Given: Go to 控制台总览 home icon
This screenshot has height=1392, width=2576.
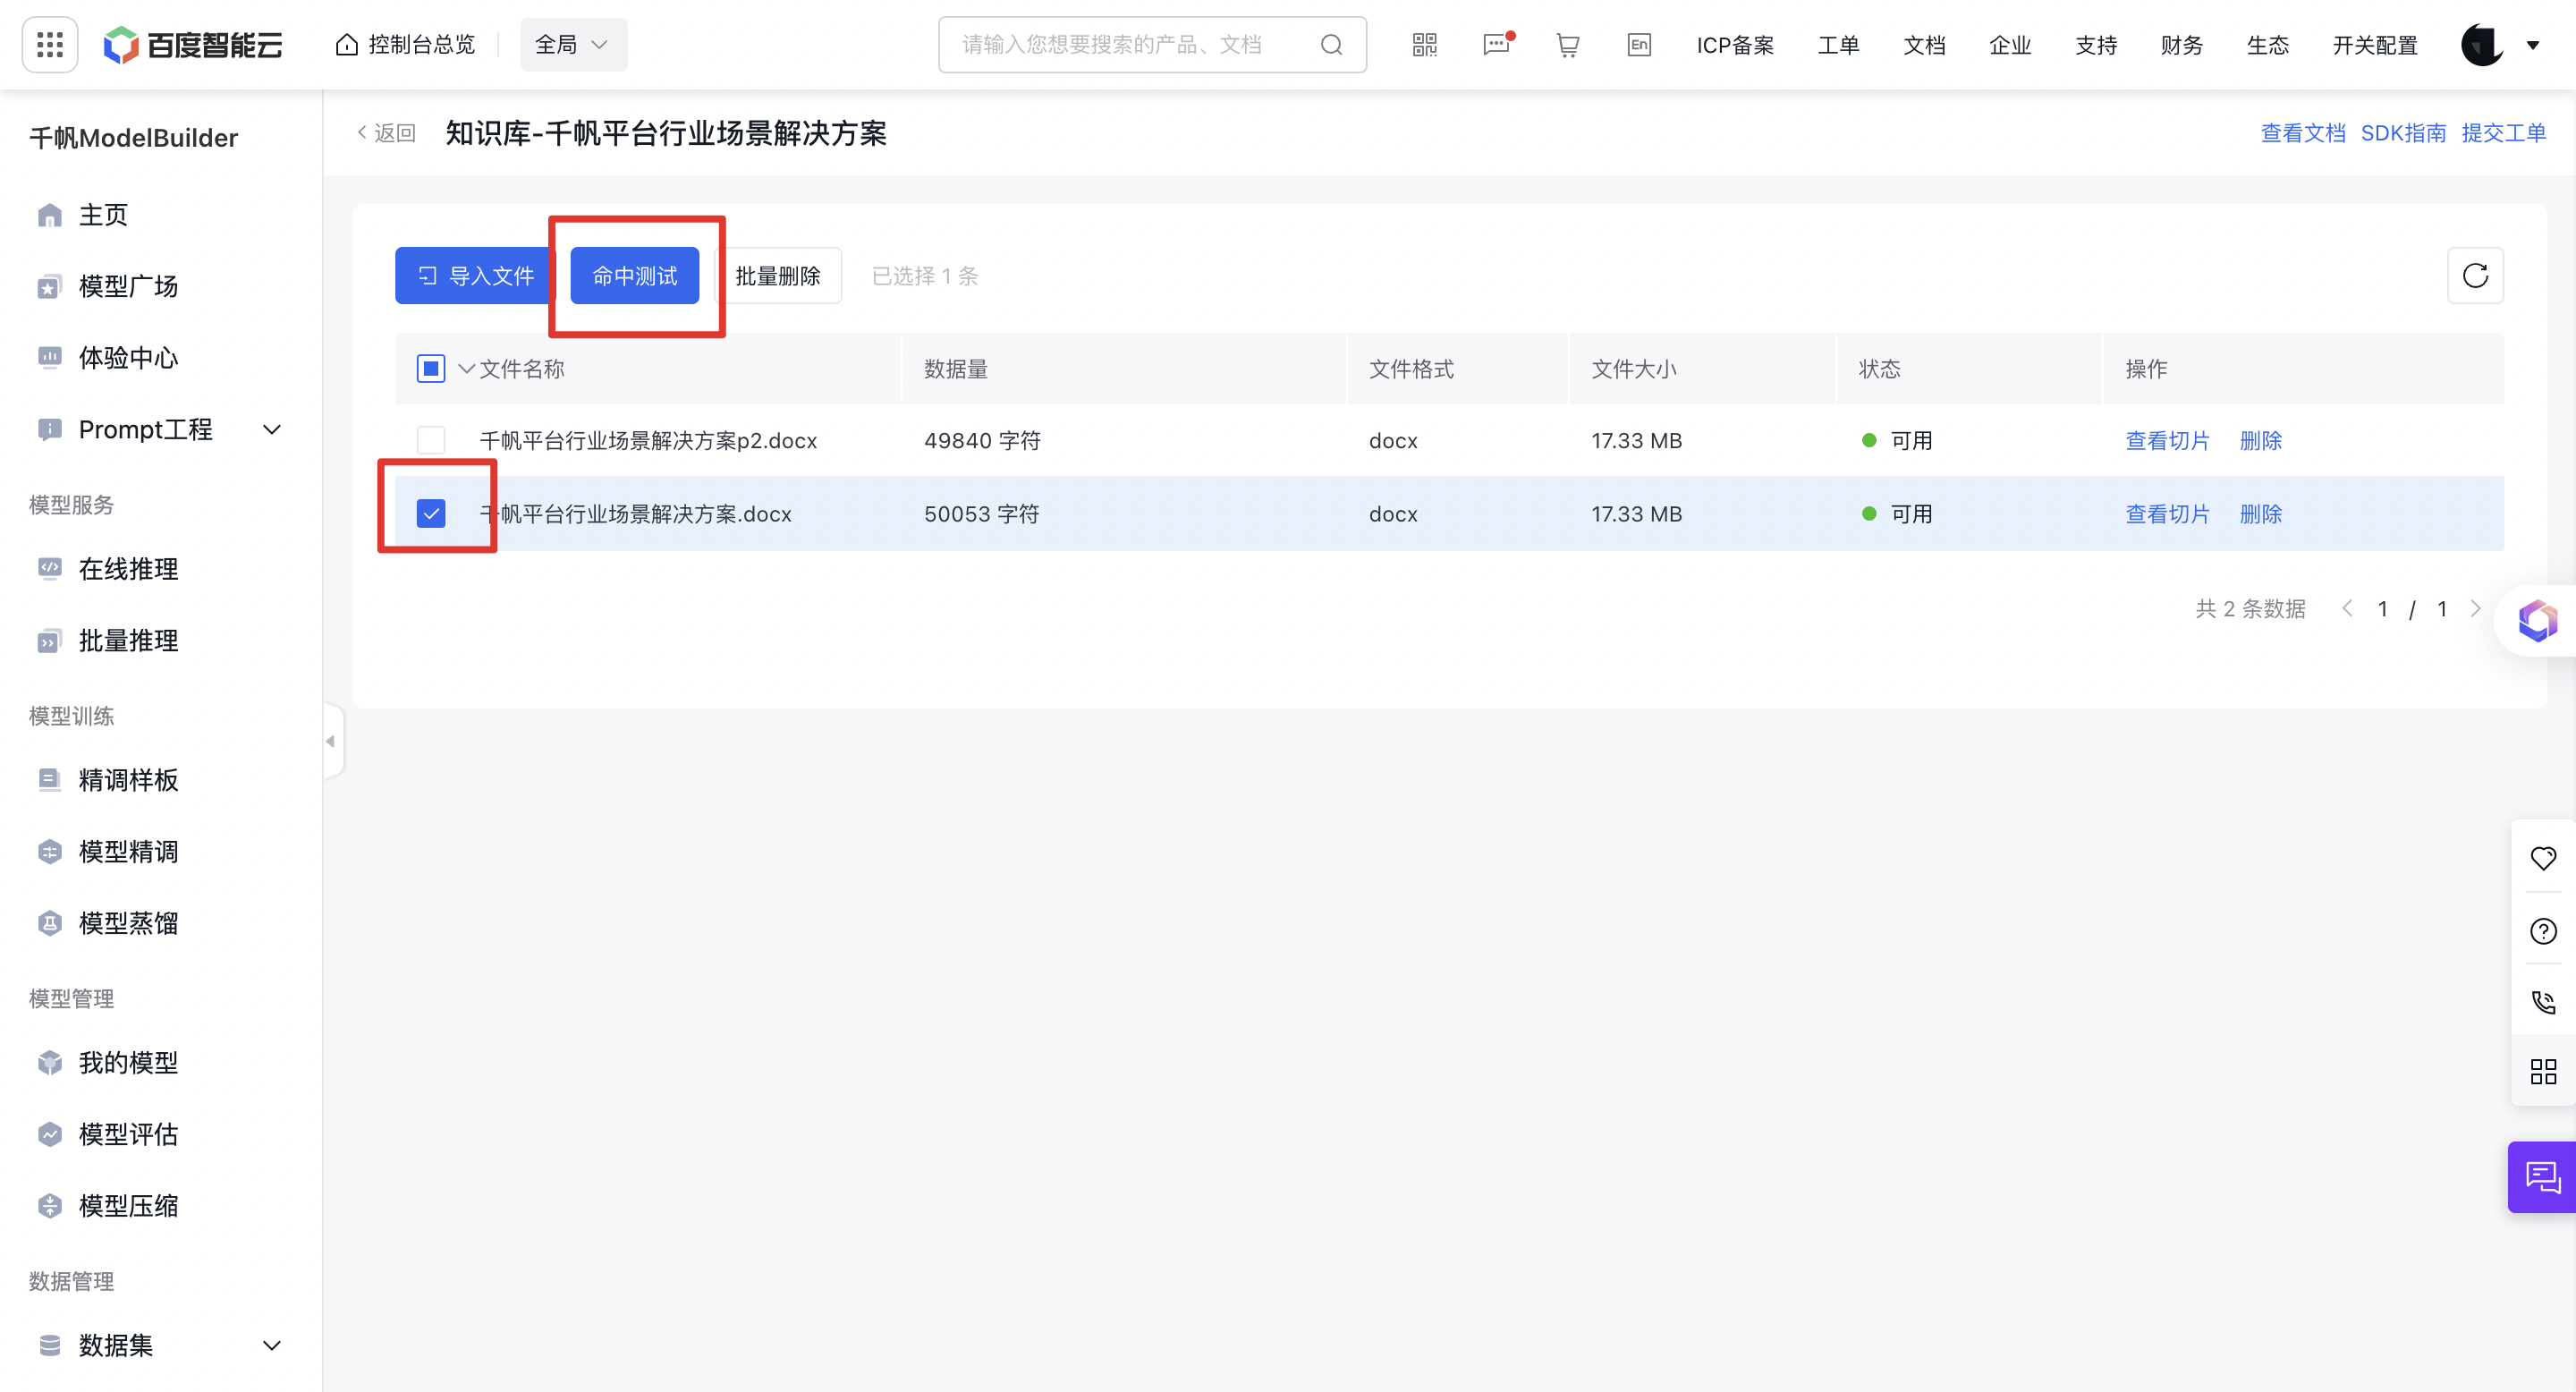Looking at the screenshot, I should pos(347,45).
